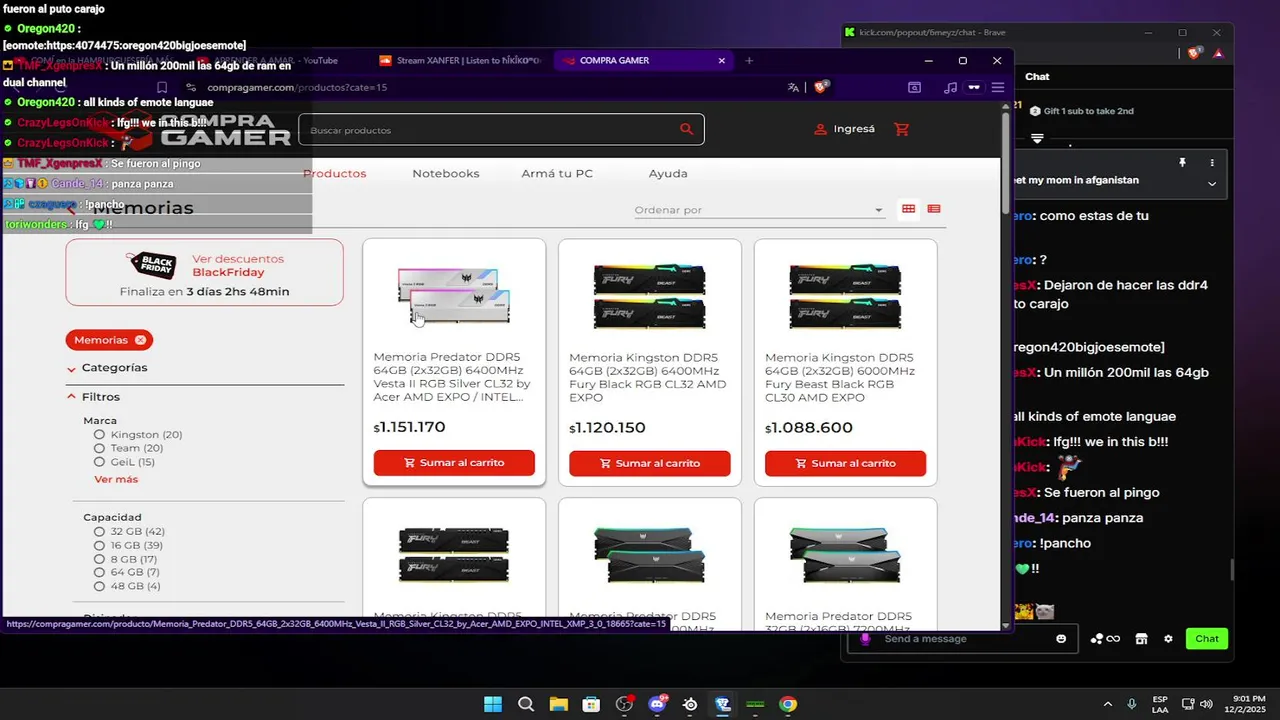Open the Ordenar por sort dropdown
Image resolution: width=1280 pixels, height=720 pixels.
pos(760,210)
